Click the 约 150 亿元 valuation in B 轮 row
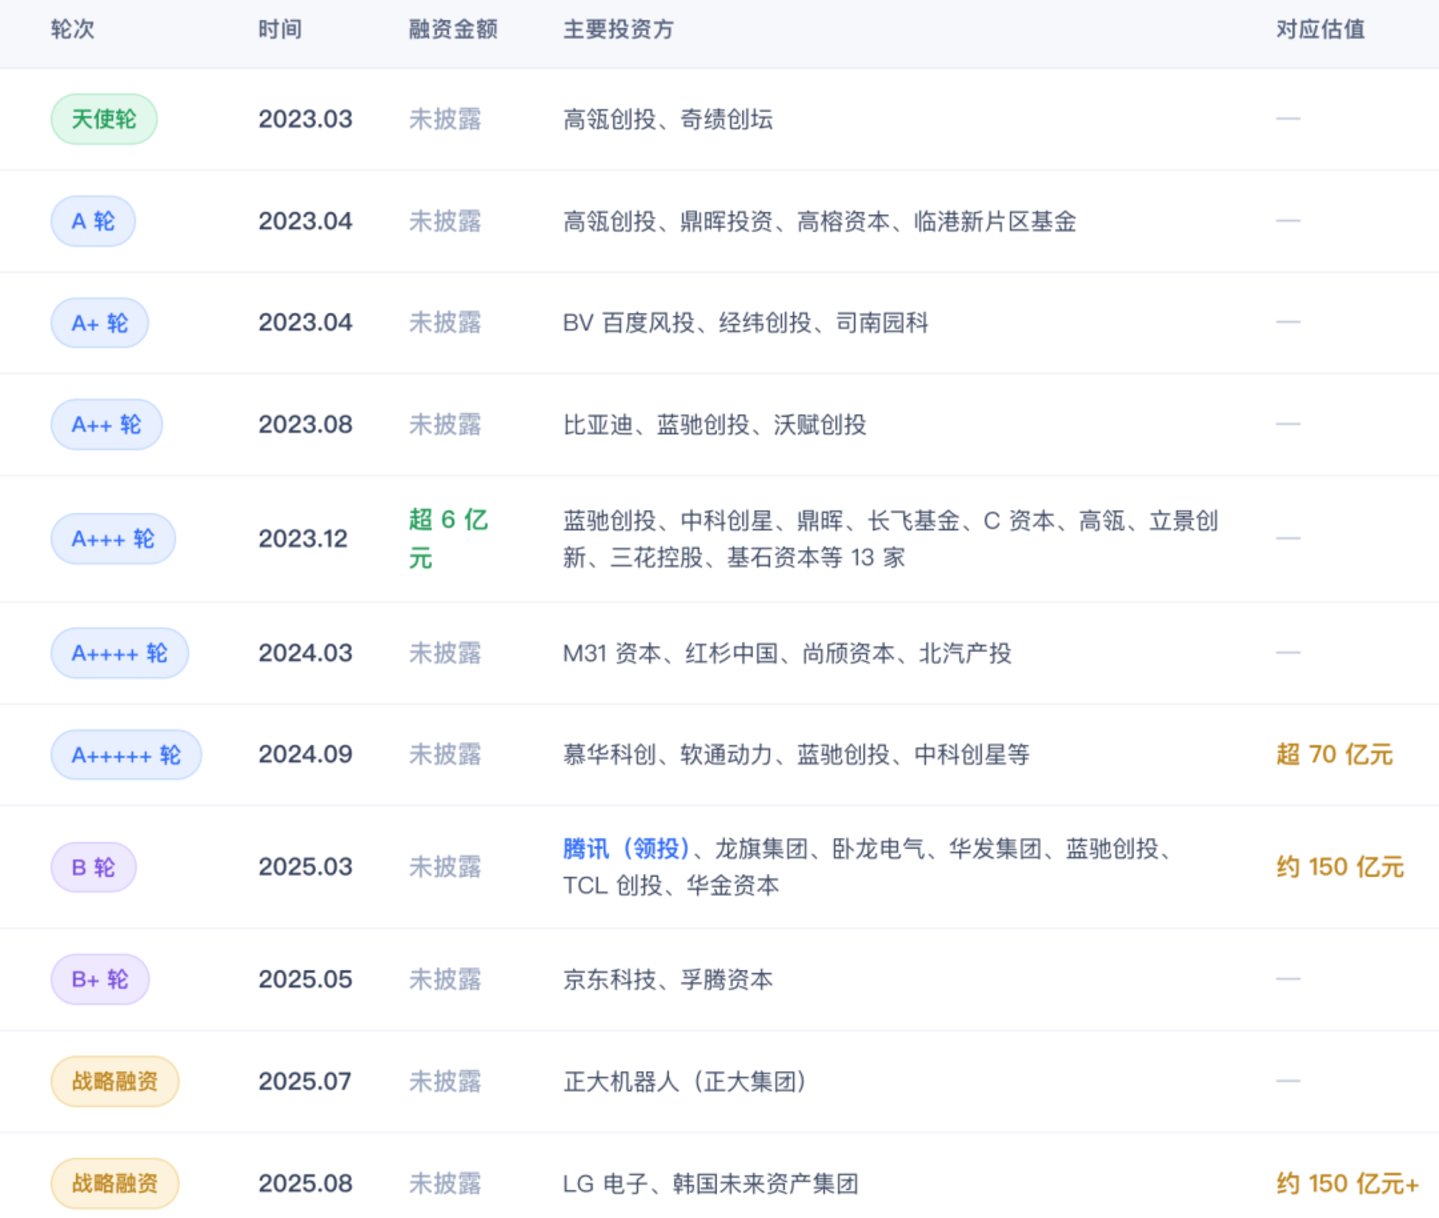The image size is (1439, 1218). coord(1340,867)
